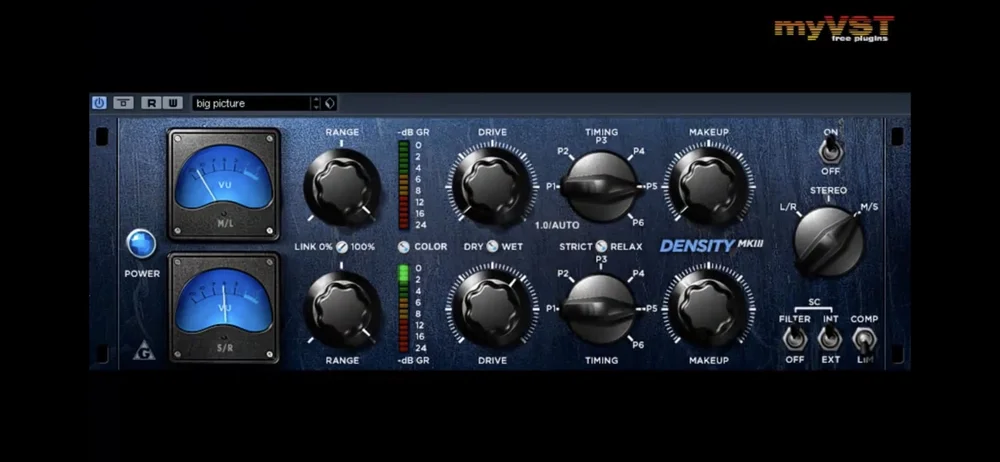Image resolution: width=1000 pixels, height=462 pixels.
Task: Click the lower TIMING rotary selector
Action: point(601,309)
